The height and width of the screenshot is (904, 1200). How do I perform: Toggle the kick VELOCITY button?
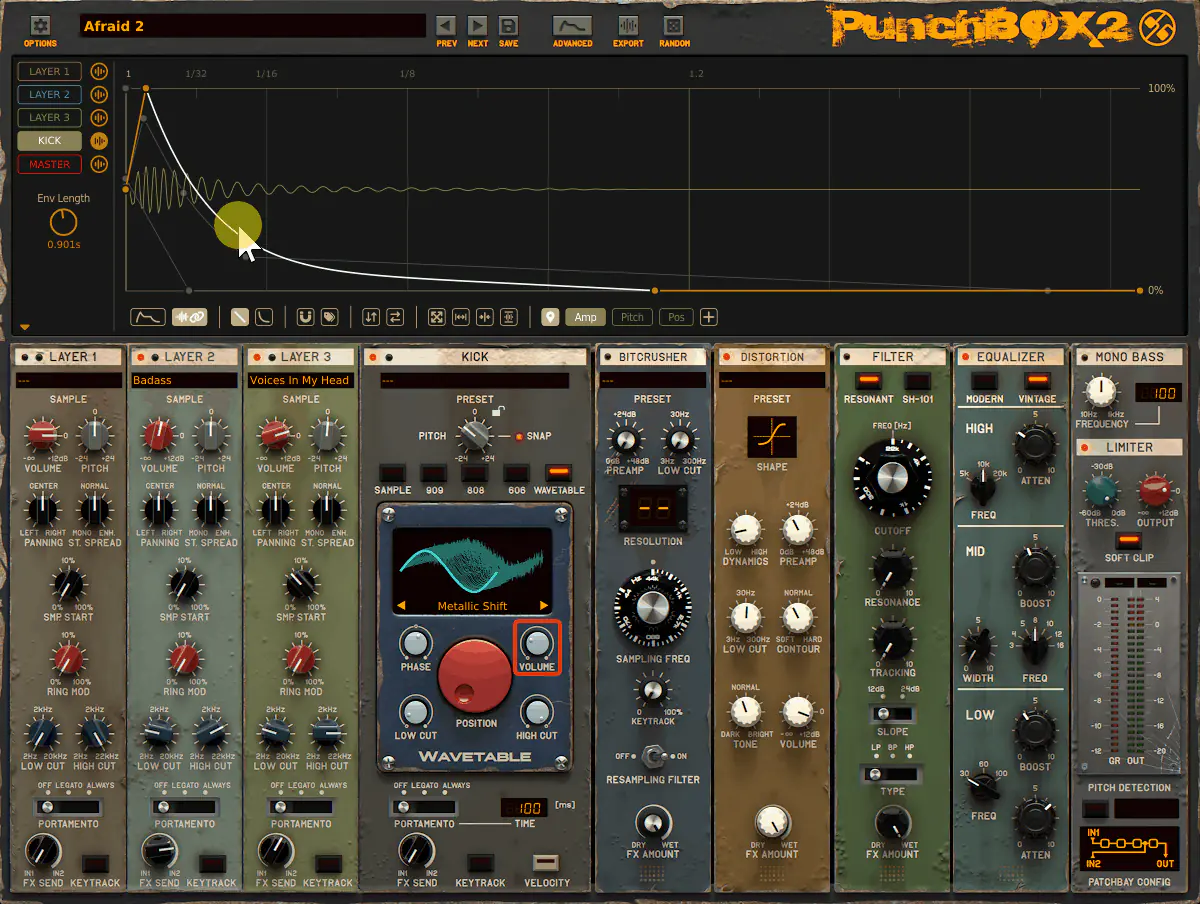coord(547,863)
